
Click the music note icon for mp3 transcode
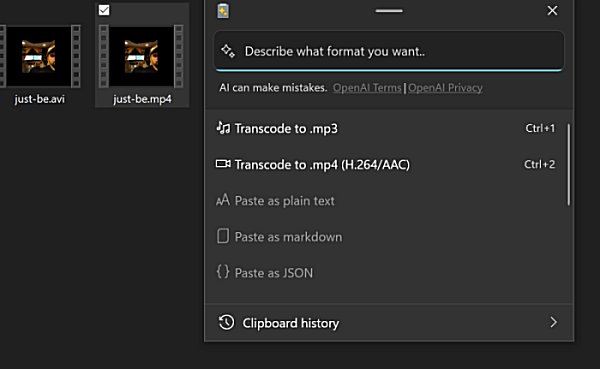pyautogui.click(x=223, y=128)
